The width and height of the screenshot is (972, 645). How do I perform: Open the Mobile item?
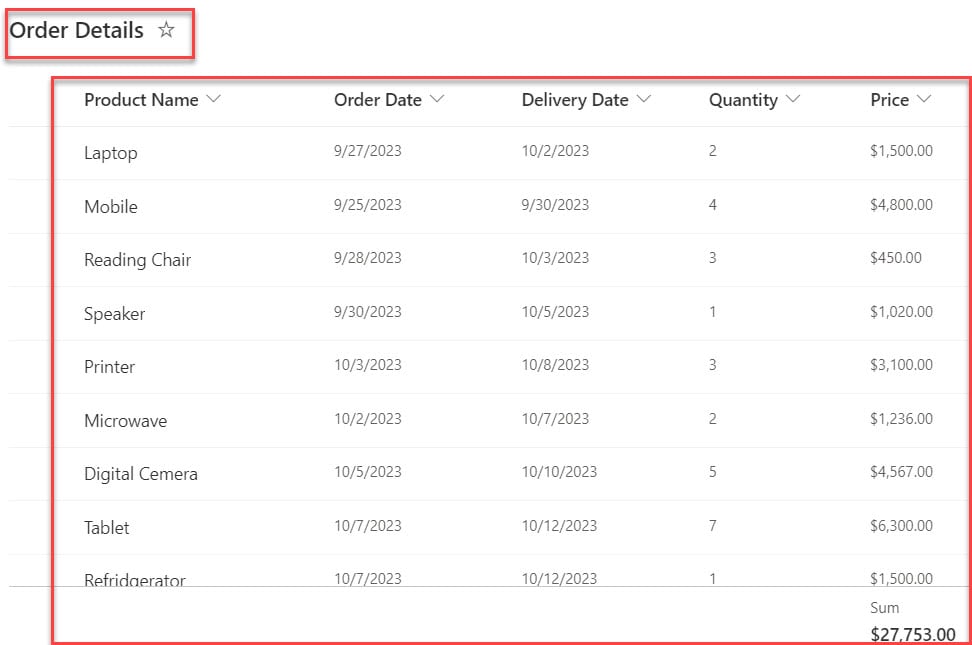[111, 207]
